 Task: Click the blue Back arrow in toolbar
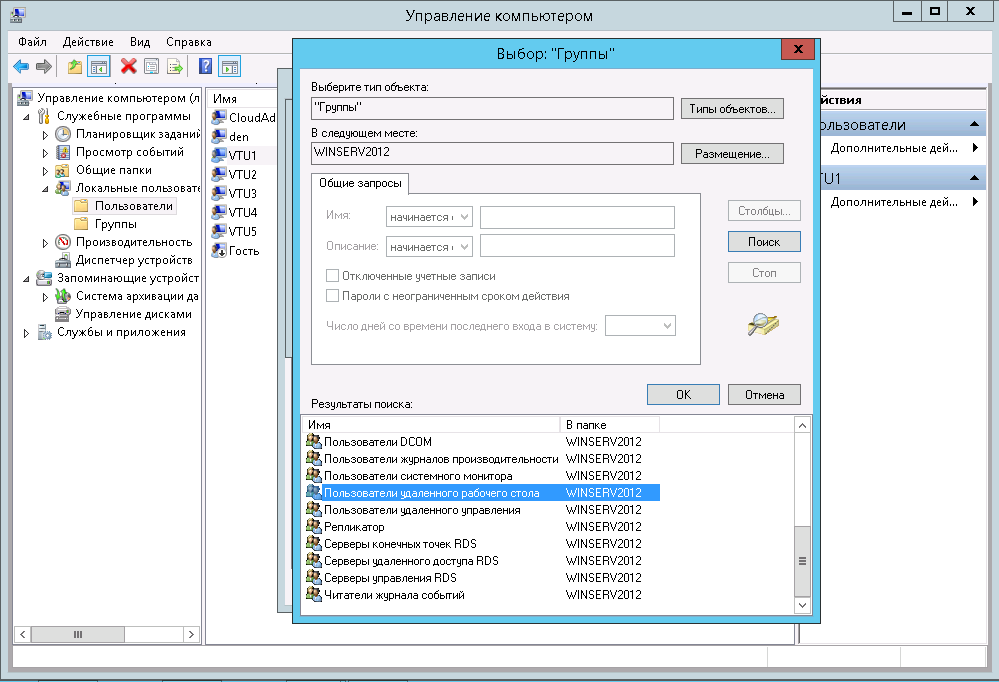coord(21,66)
